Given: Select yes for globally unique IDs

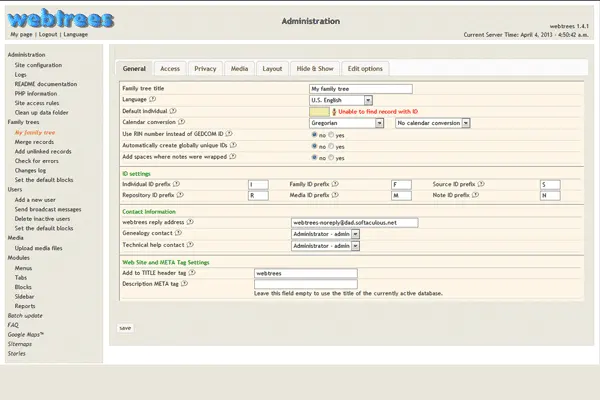Looking at the screenshot, I should coord(332,146).
